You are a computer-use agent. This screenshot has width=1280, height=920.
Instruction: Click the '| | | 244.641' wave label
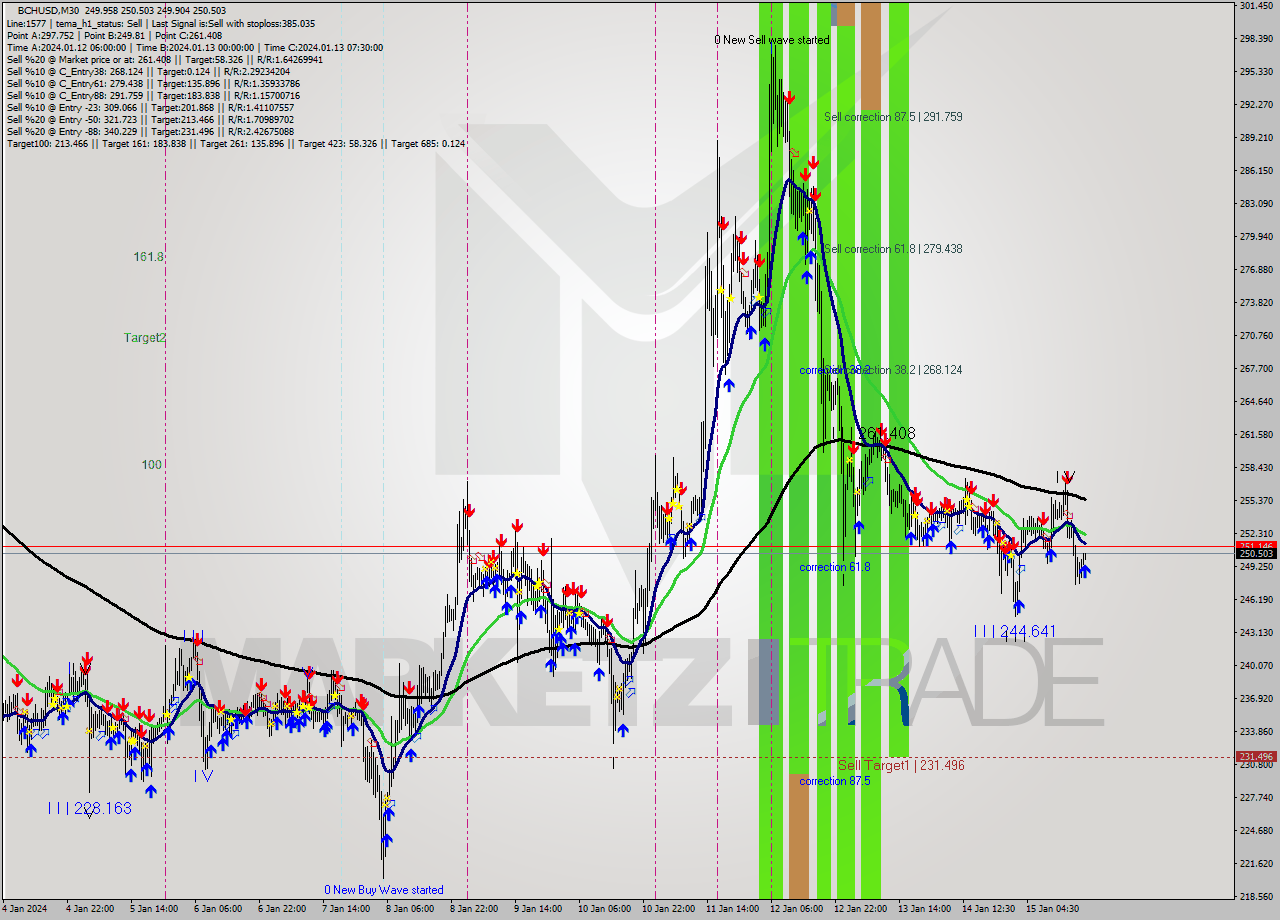tap(1015, 631)
